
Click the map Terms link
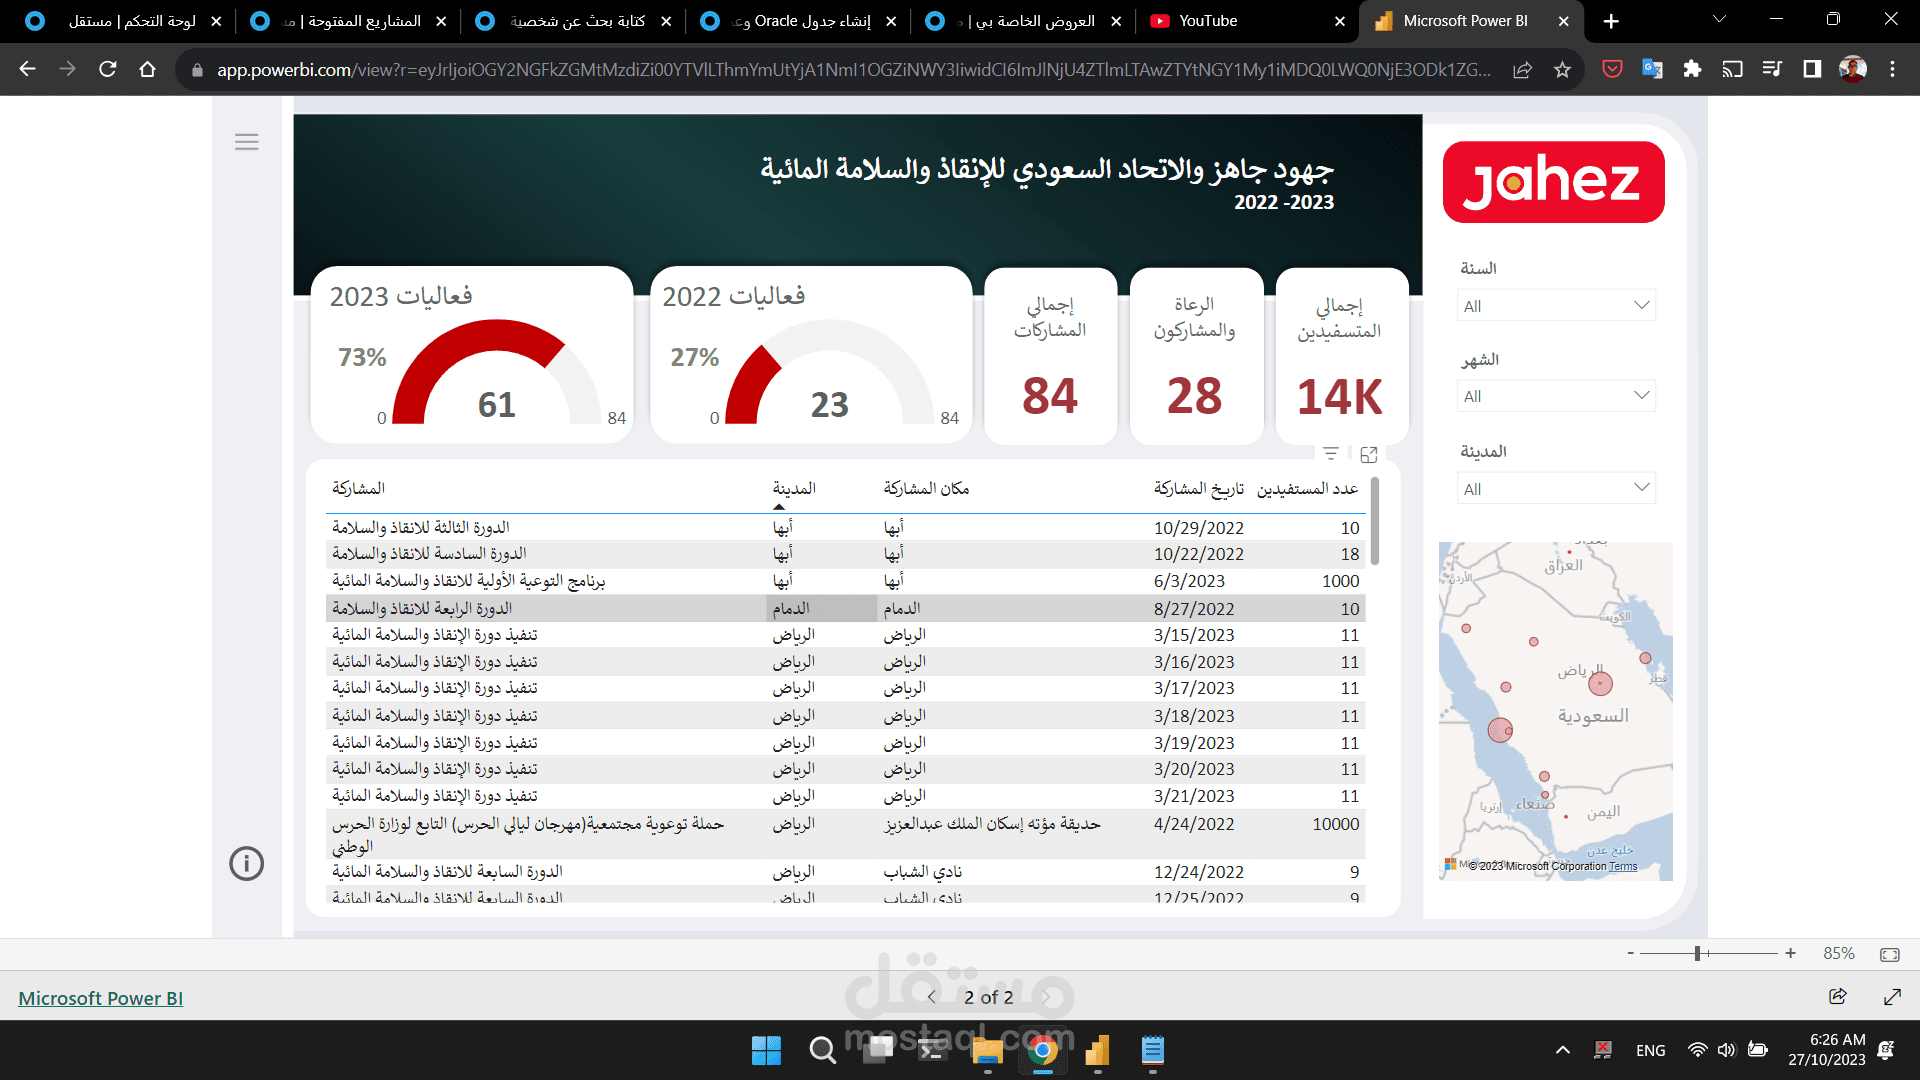click(1623, 866)
